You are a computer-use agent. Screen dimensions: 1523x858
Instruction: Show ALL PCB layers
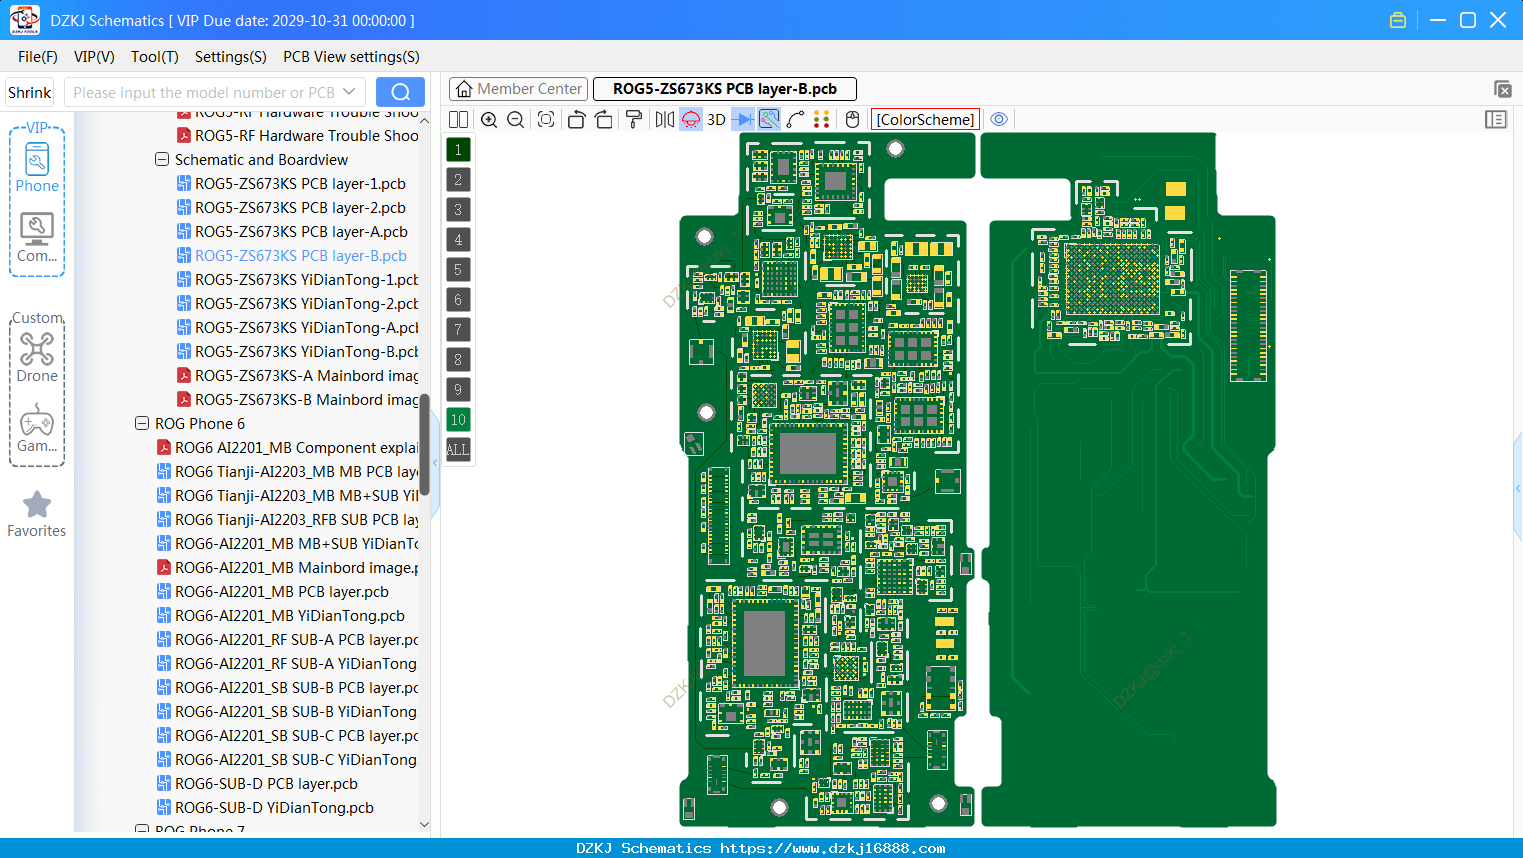point(458,449)
